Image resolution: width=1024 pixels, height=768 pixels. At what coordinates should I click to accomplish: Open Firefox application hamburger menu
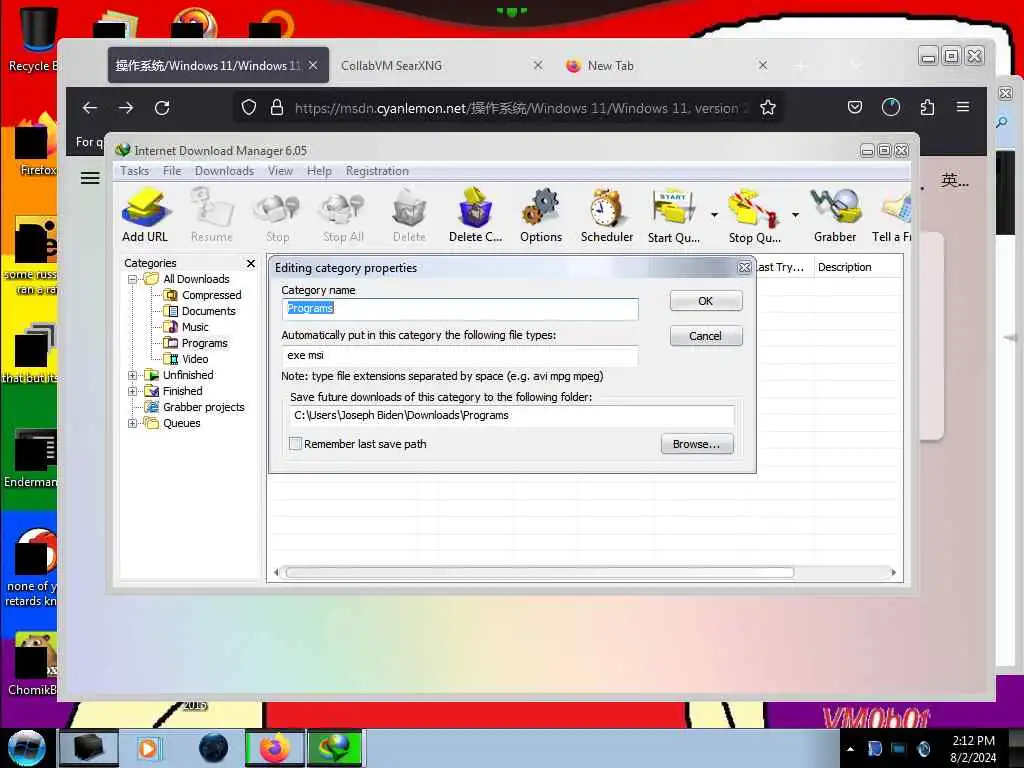point(963,107)
